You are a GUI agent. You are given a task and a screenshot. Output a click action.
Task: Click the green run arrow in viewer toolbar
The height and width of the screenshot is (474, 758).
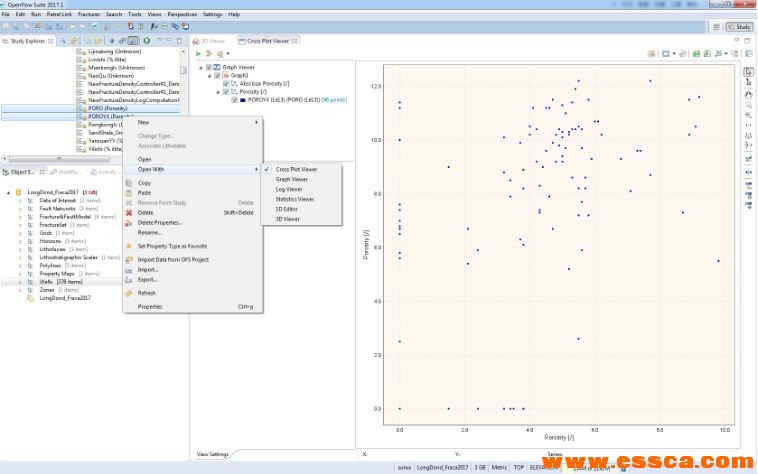tap(198, 53)
